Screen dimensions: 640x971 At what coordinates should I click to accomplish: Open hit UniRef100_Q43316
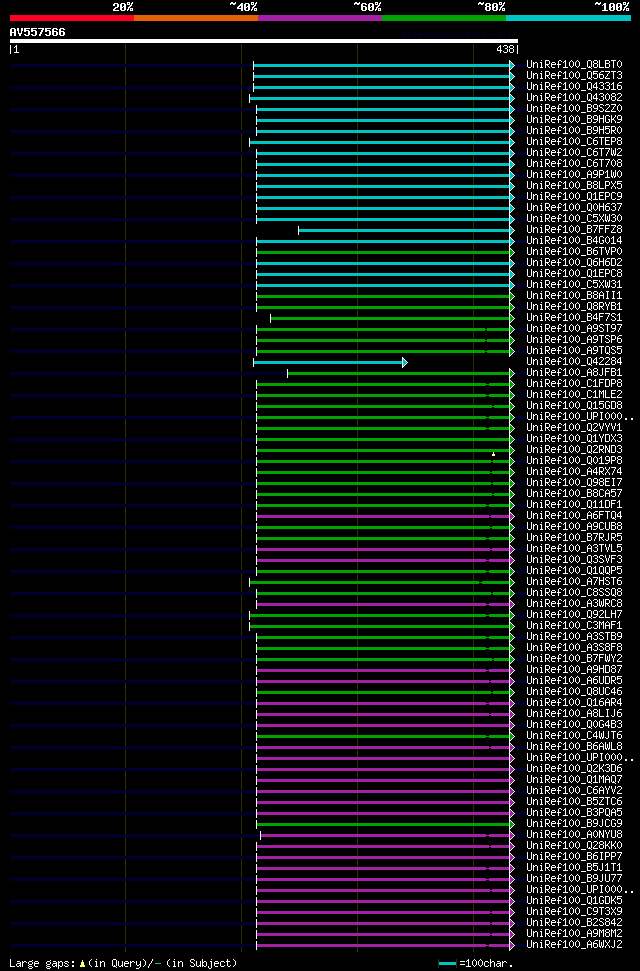pyautogui.click(x=574, y=87)
